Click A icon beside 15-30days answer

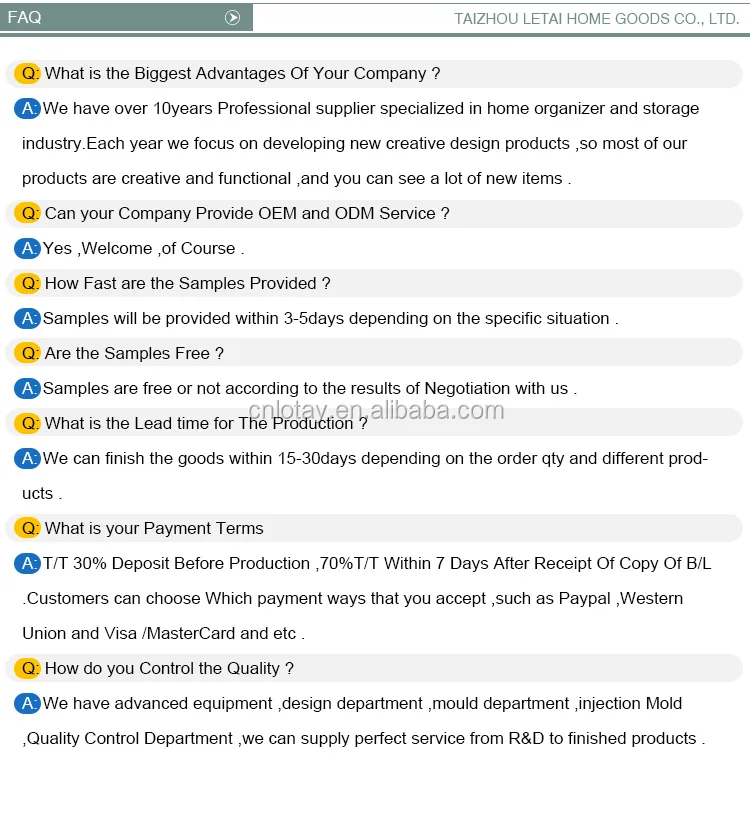27,458
